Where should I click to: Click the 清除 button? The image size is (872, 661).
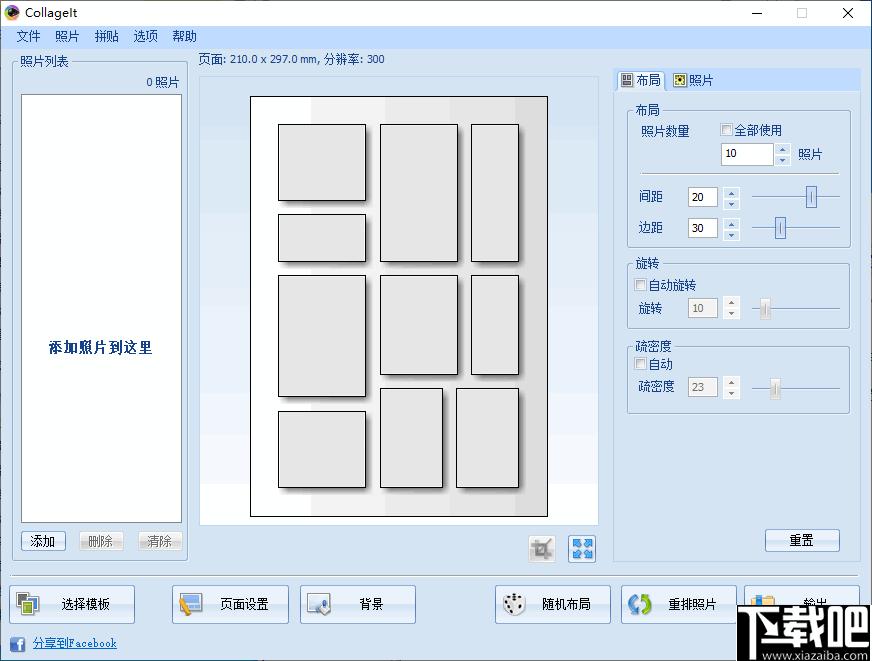[160, 541]
